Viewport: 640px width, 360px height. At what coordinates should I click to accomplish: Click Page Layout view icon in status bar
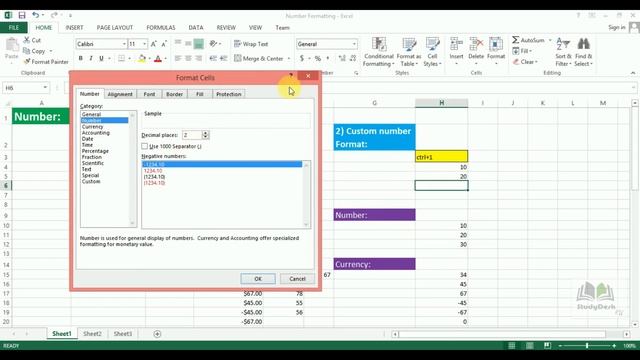click(x=529, y=346)
